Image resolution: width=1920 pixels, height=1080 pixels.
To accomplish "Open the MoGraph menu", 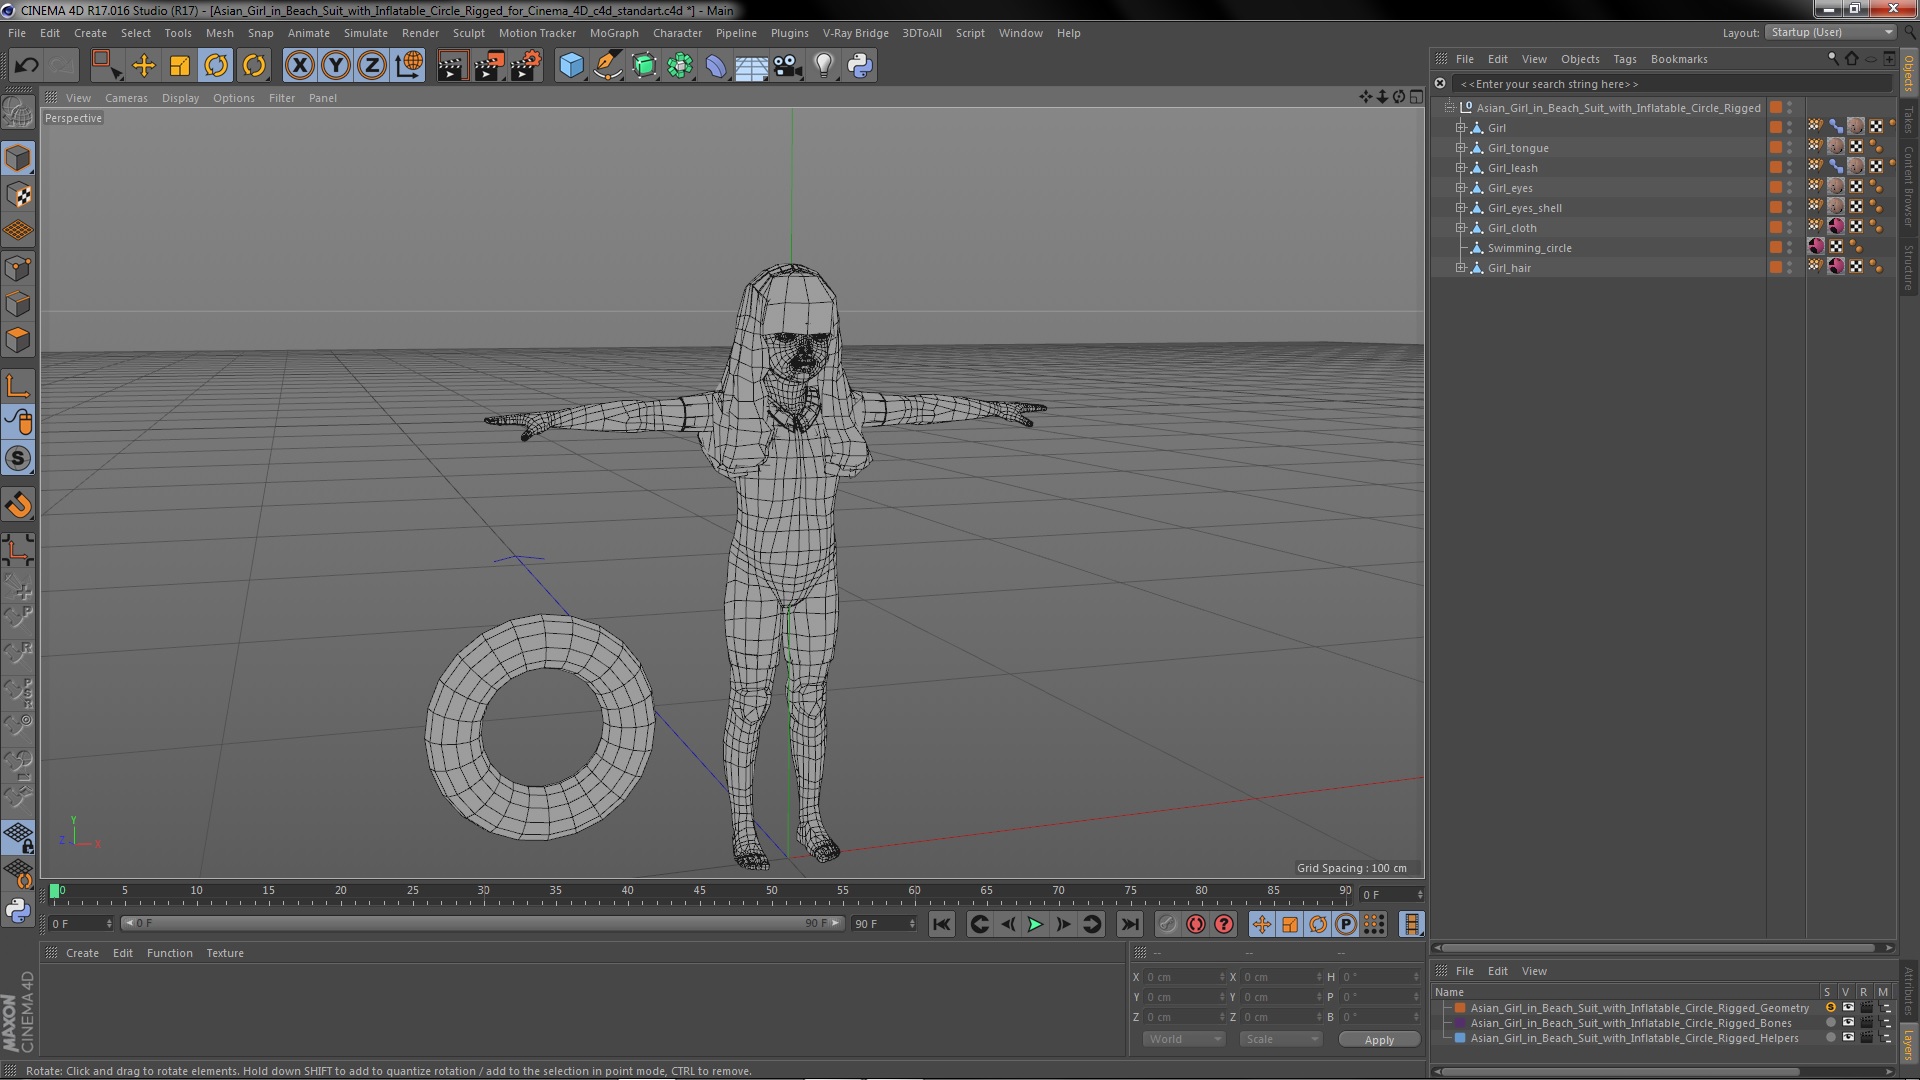I will 613,33.
